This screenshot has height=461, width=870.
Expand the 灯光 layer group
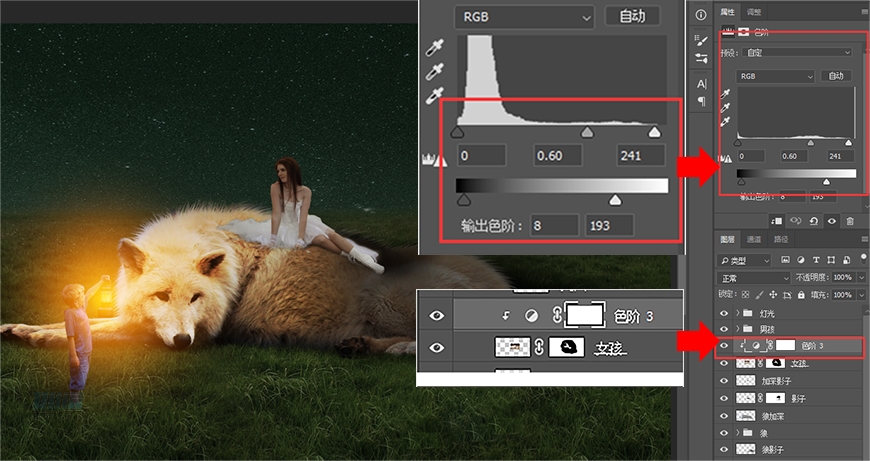coord(738,313)
